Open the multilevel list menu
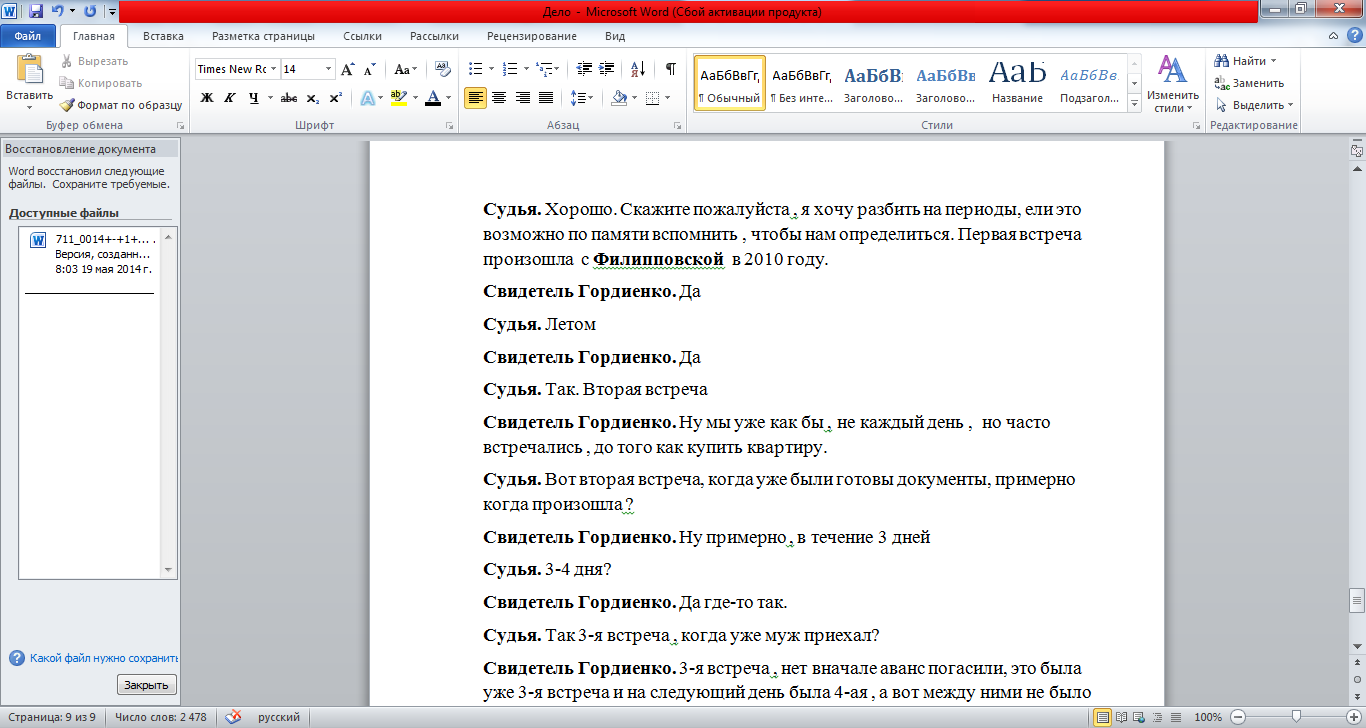Screen dimensions: 1366x728 (545, 69)
